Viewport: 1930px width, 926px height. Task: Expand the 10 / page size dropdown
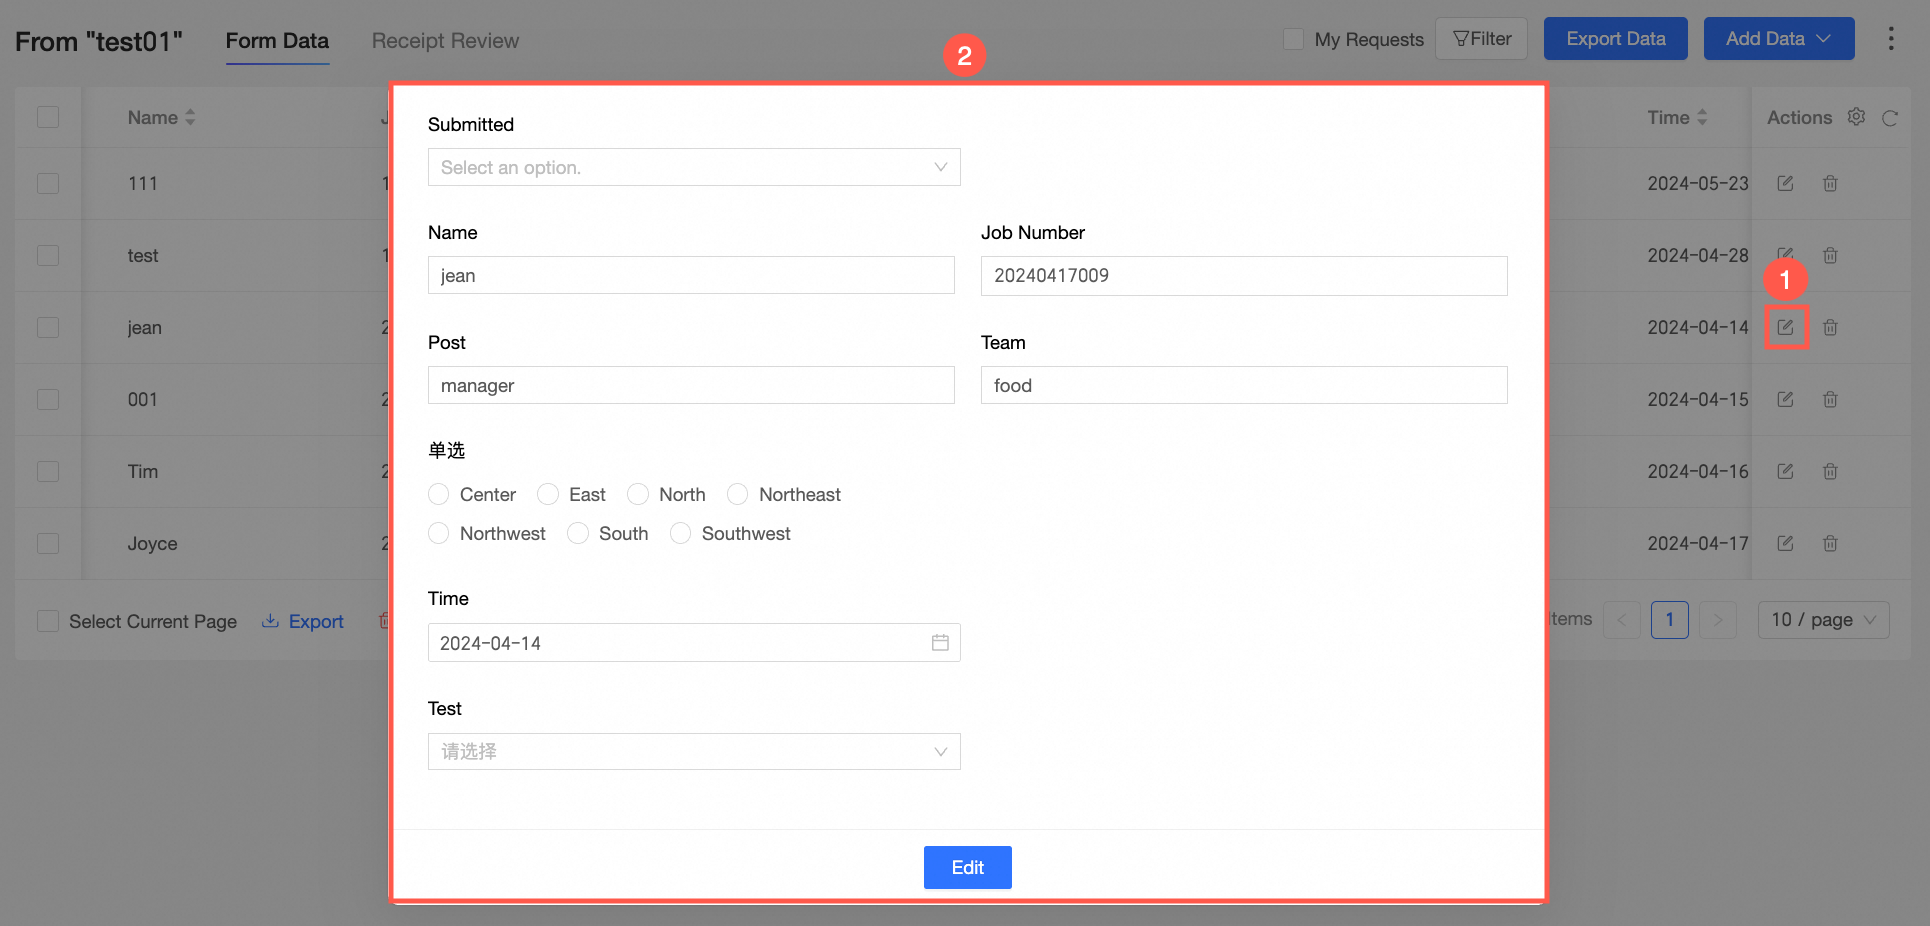click(1823, 620)
